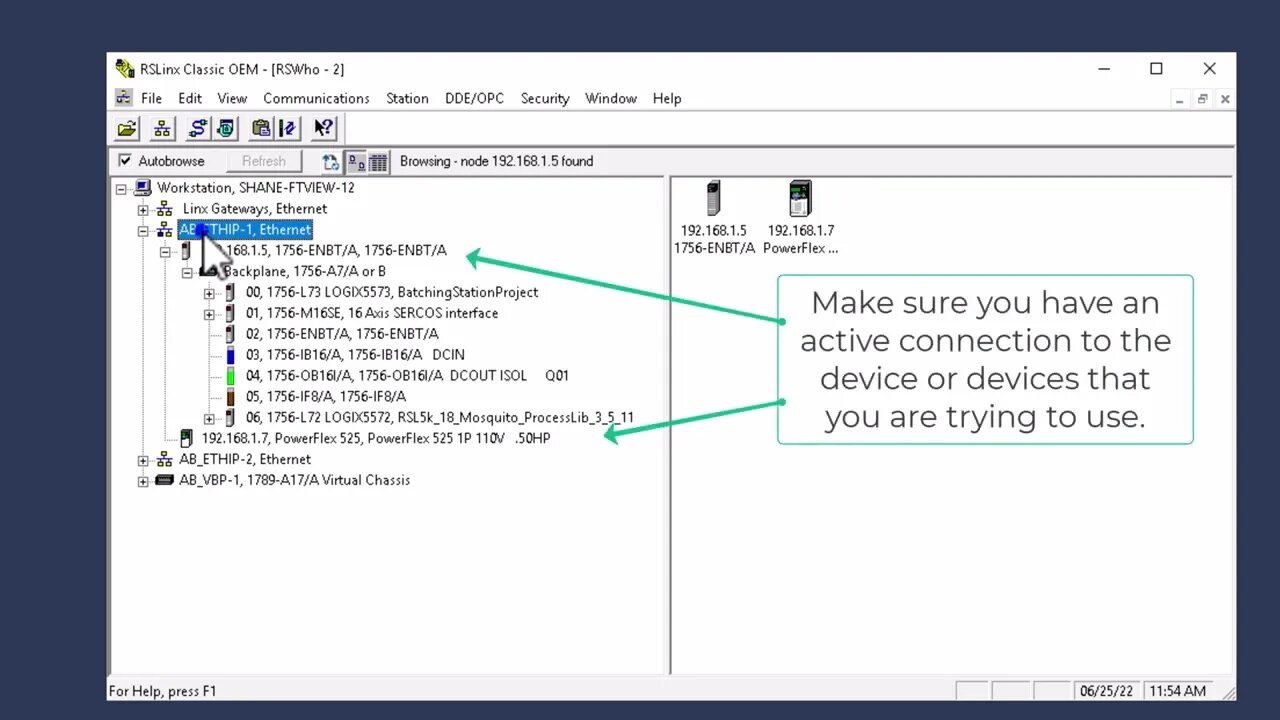Switch to details list view
This screenshot has width=1280, height=720.
(x=378, y=161)
